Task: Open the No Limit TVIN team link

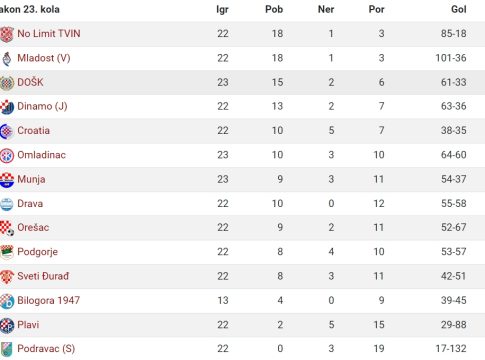Action: 49,34
